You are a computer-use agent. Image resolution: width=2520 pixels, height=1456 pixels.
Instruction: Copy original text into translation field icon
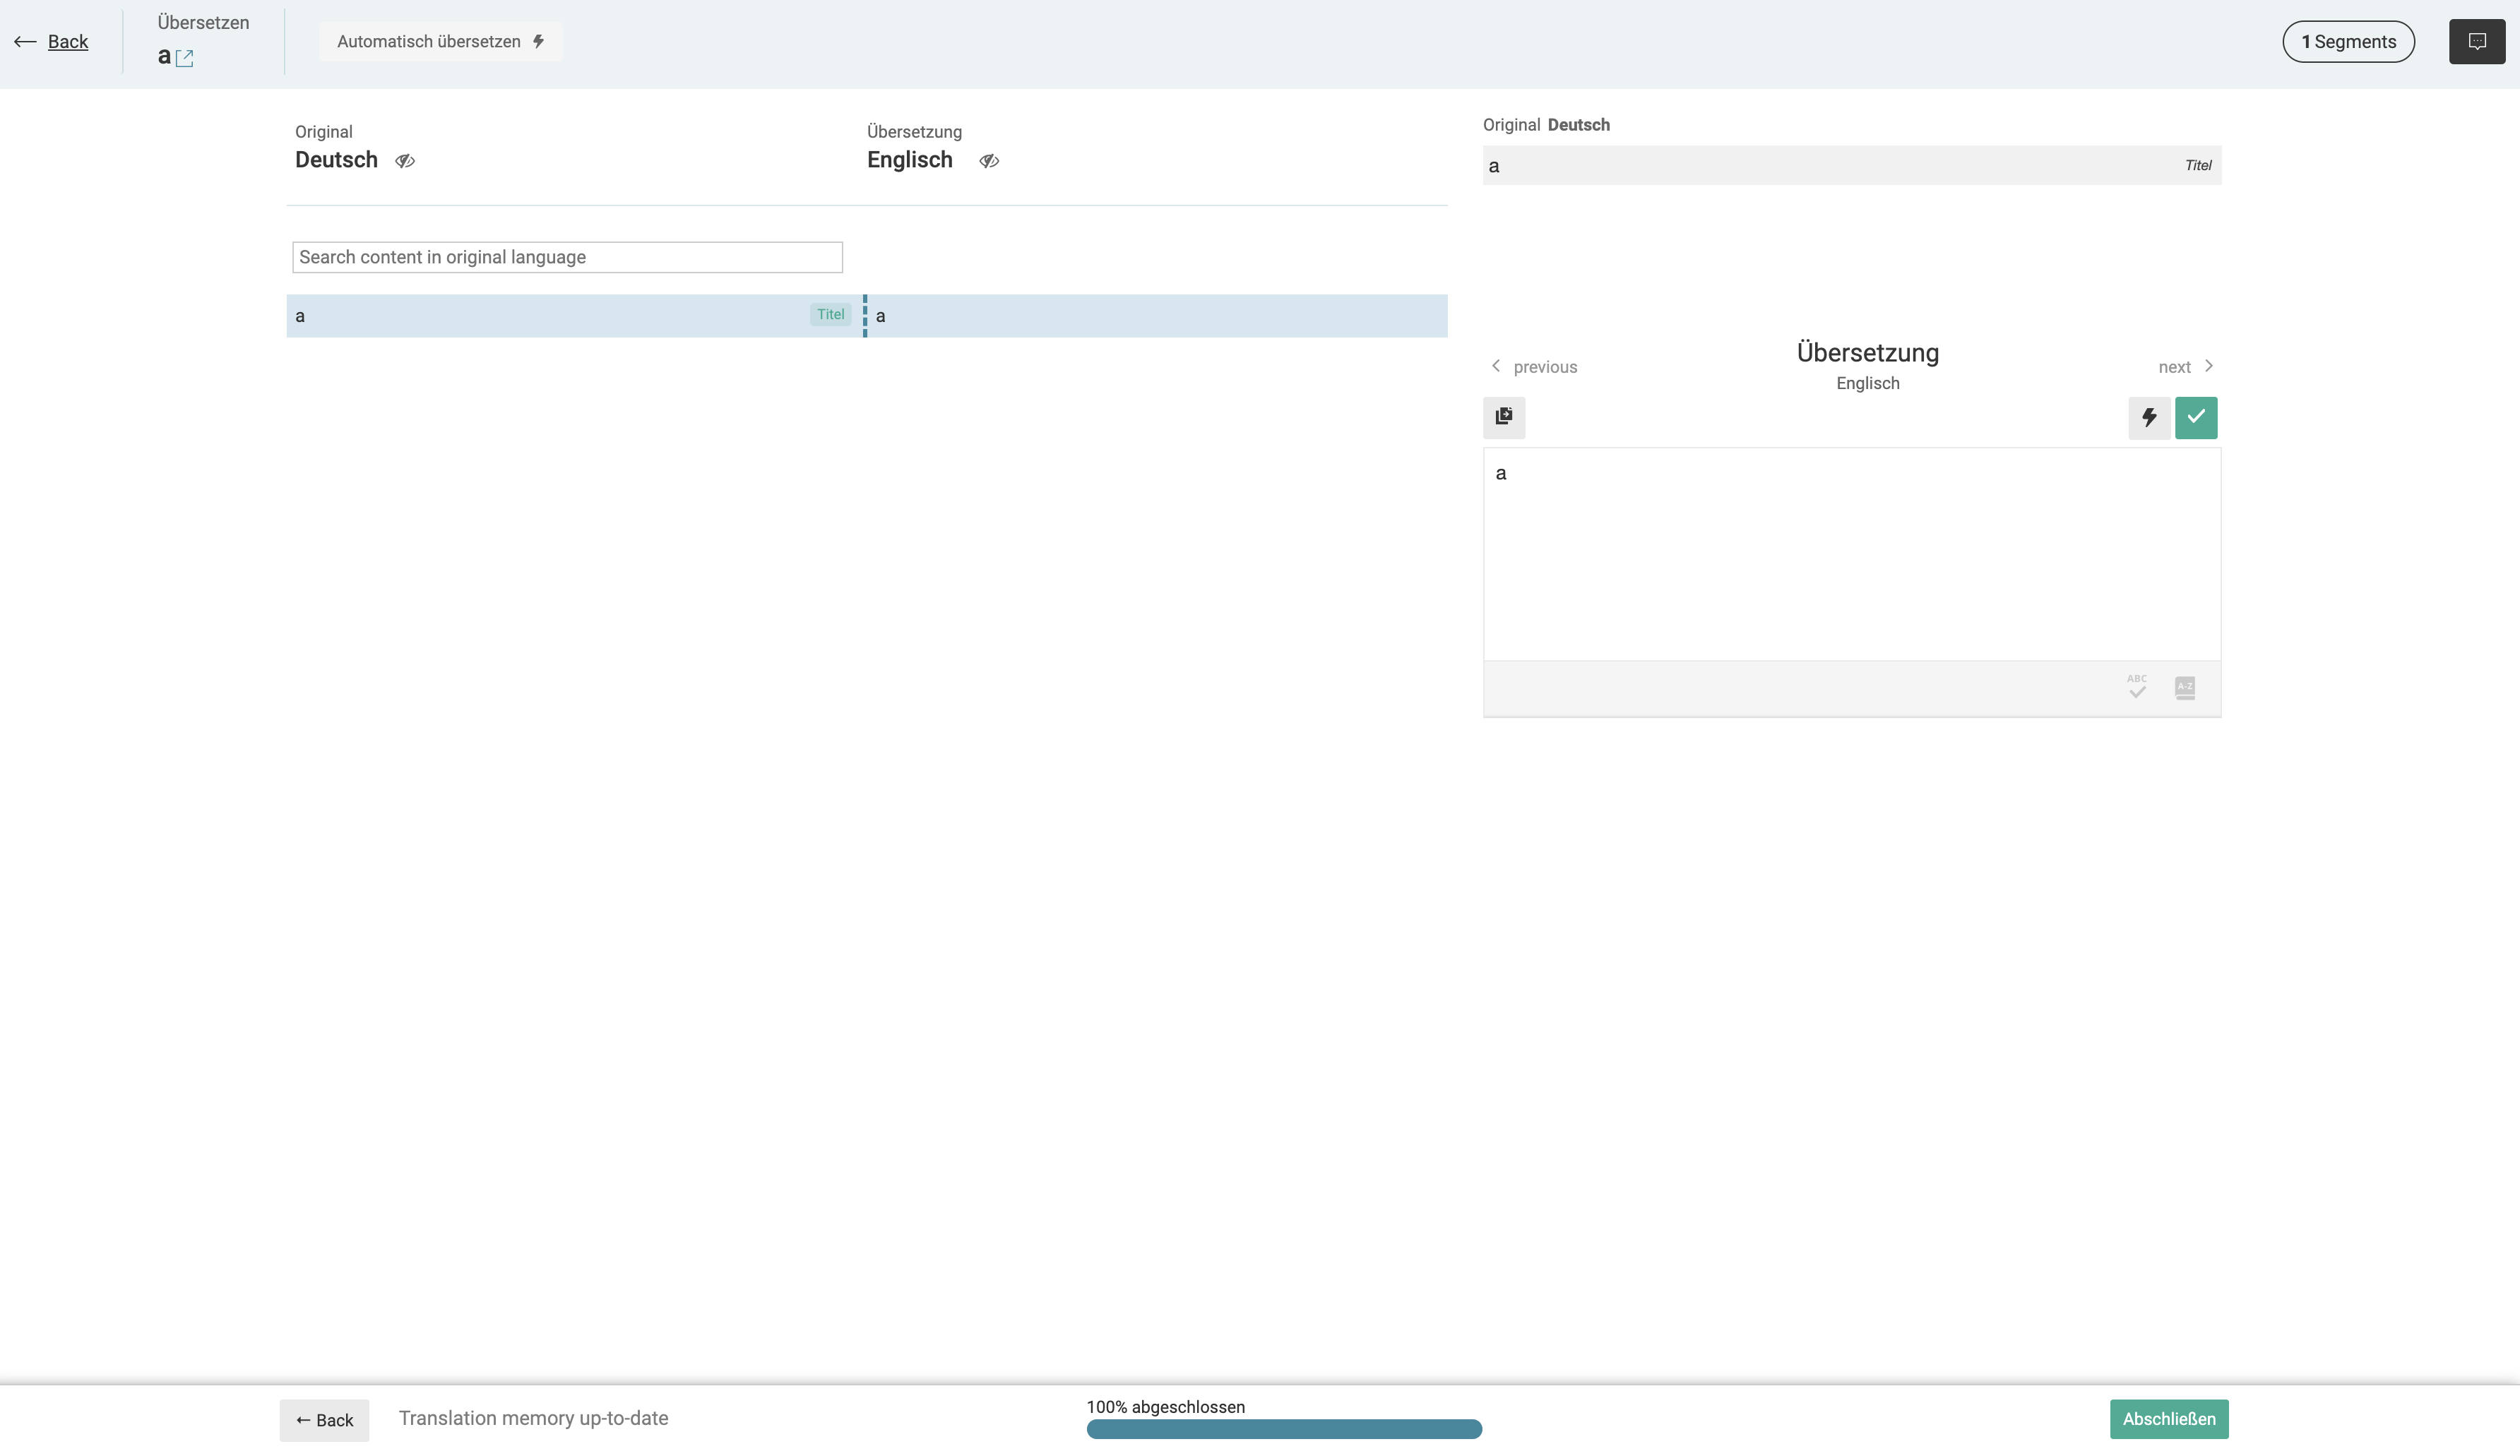(1503, 417)
